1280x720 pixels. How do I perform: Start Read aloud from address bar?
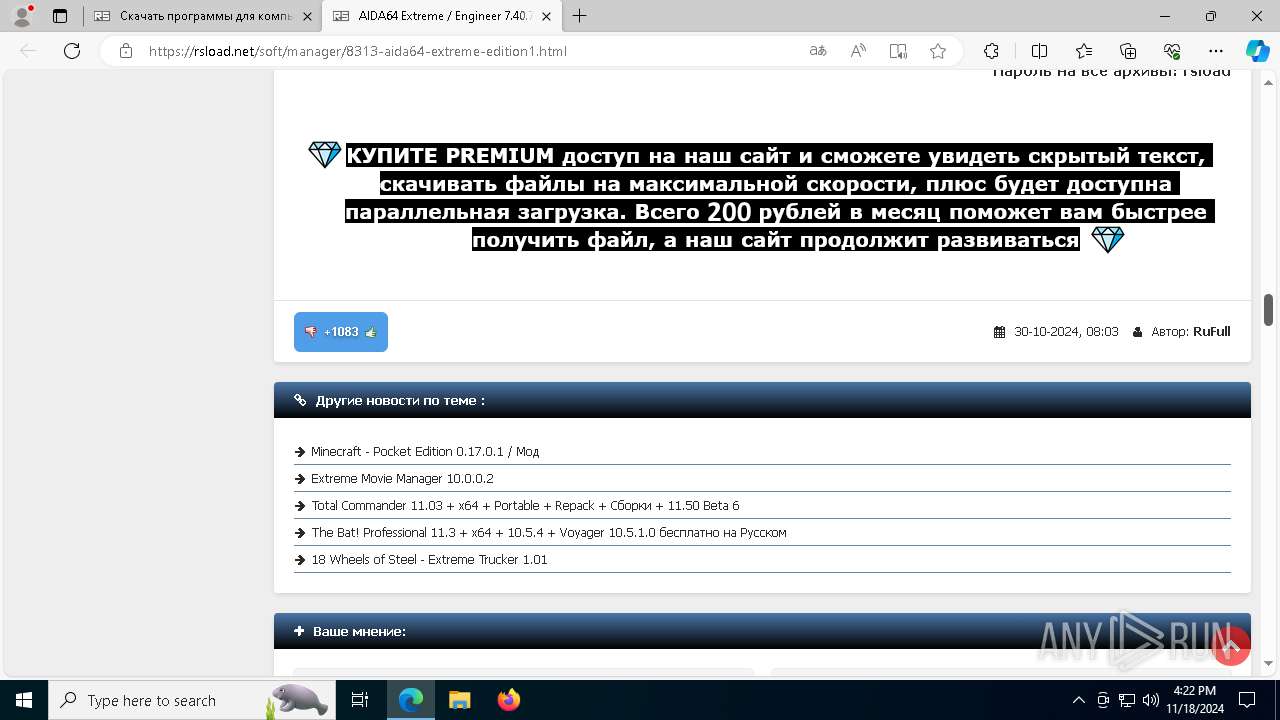[x=858, y=51]
